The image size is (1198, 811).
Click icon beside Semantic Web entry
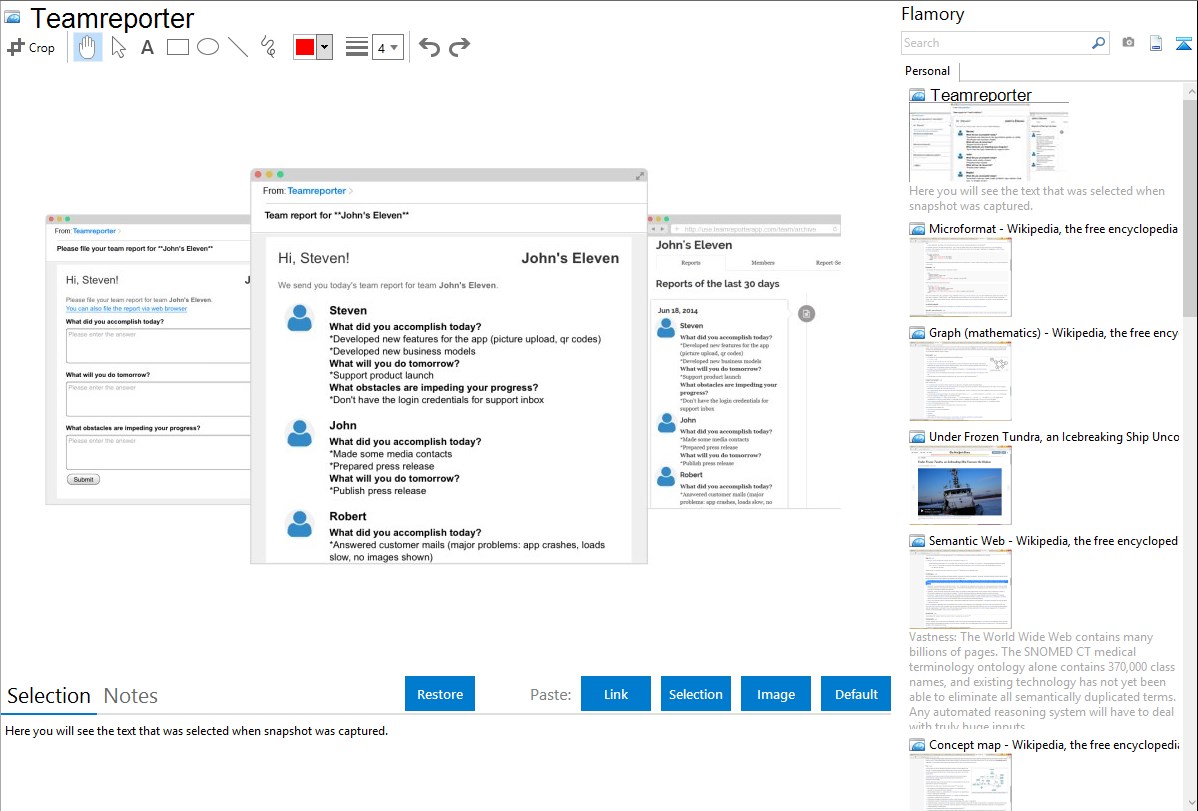tap(918, 540)
